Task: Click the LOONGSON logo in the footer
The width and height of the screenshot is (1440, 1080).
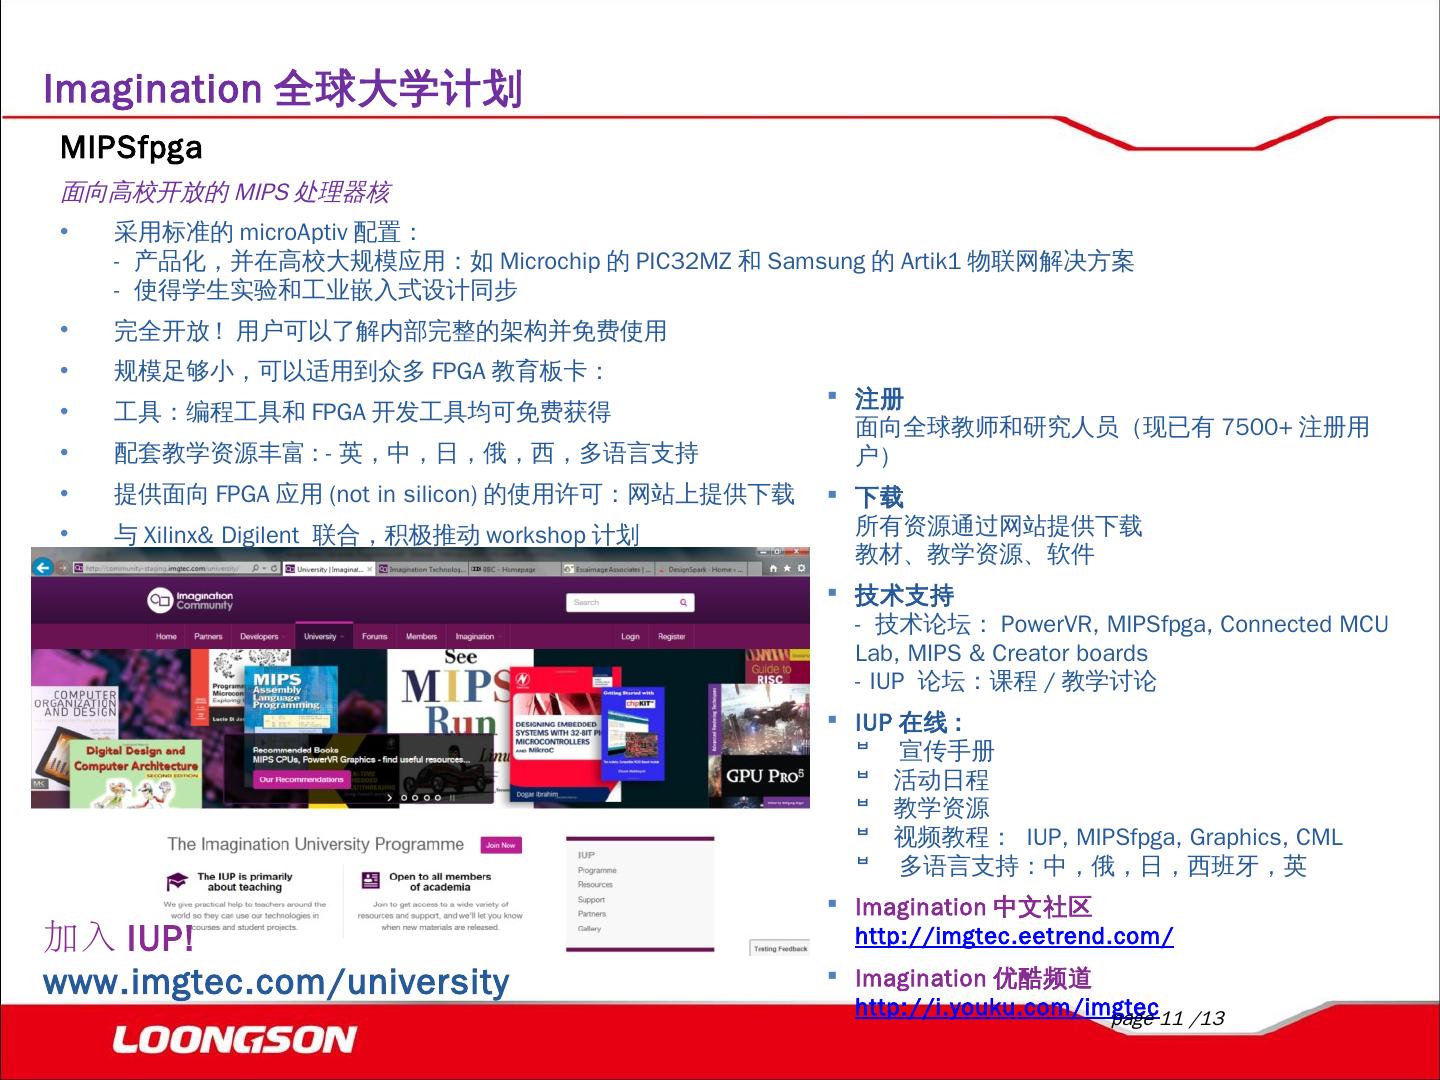Action: pyautogui.click(x=234, y=1040)
